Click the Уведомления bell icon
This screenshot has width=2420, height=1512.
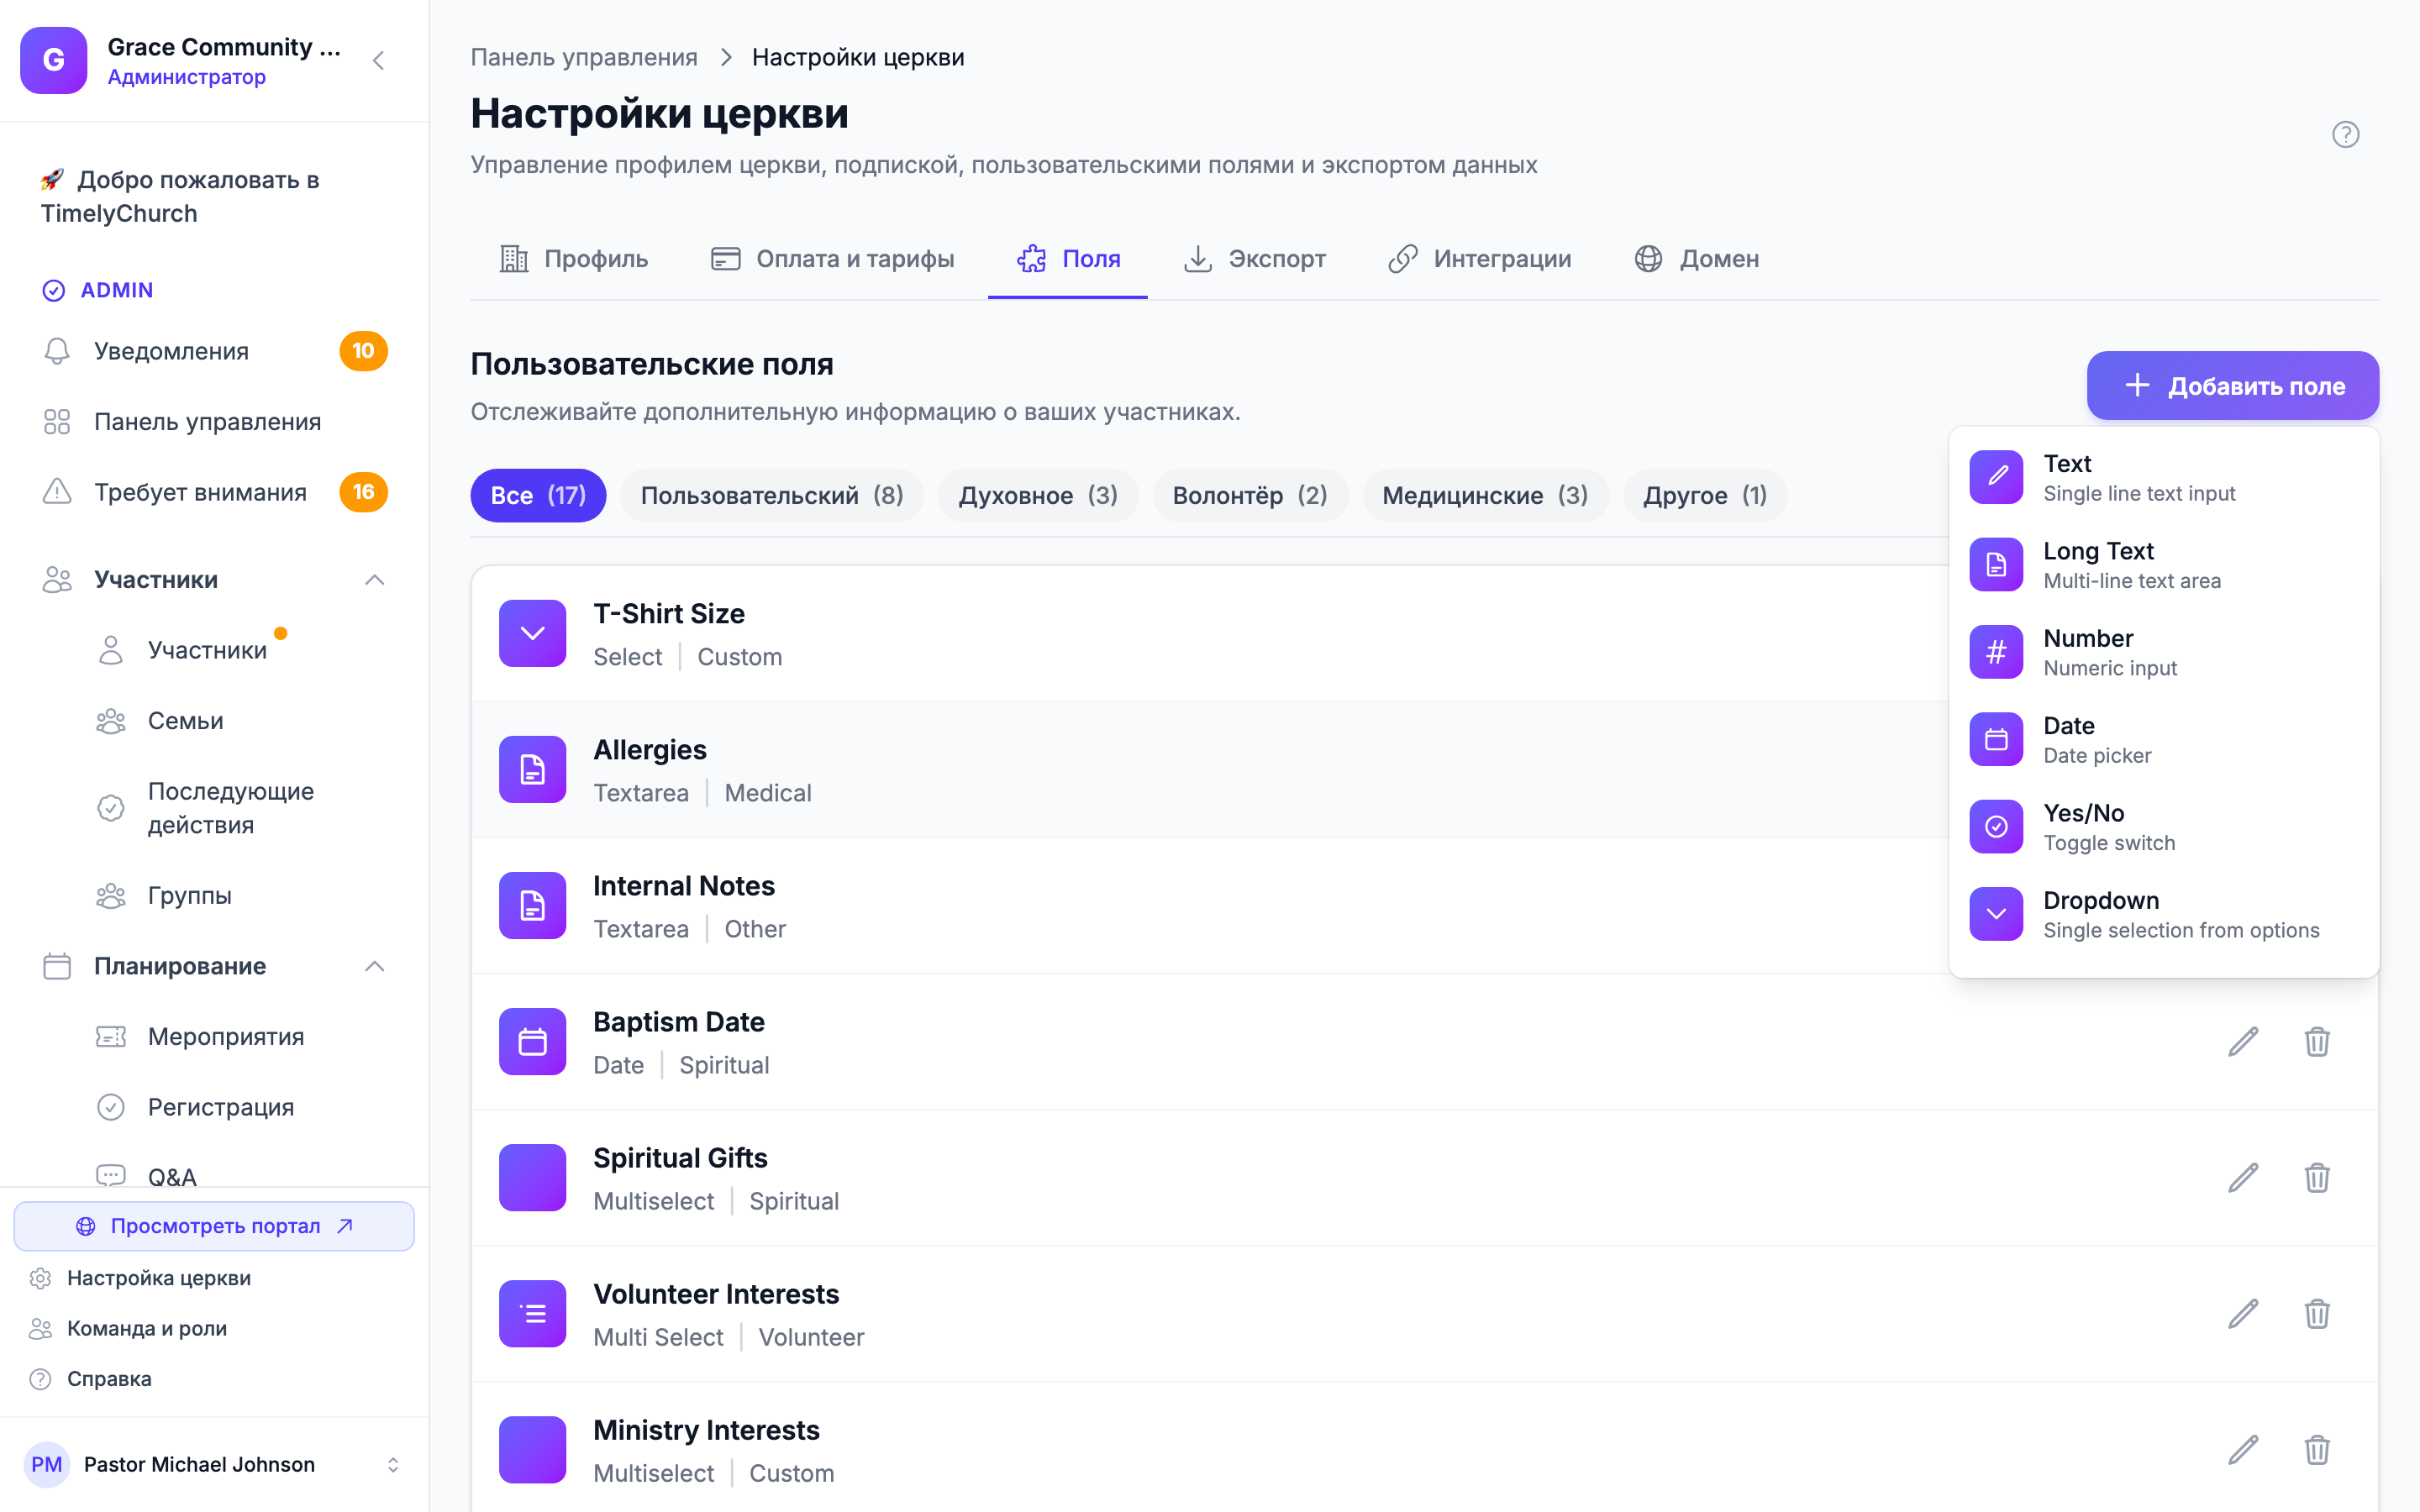pyautogui.click(x=57, y=351)
